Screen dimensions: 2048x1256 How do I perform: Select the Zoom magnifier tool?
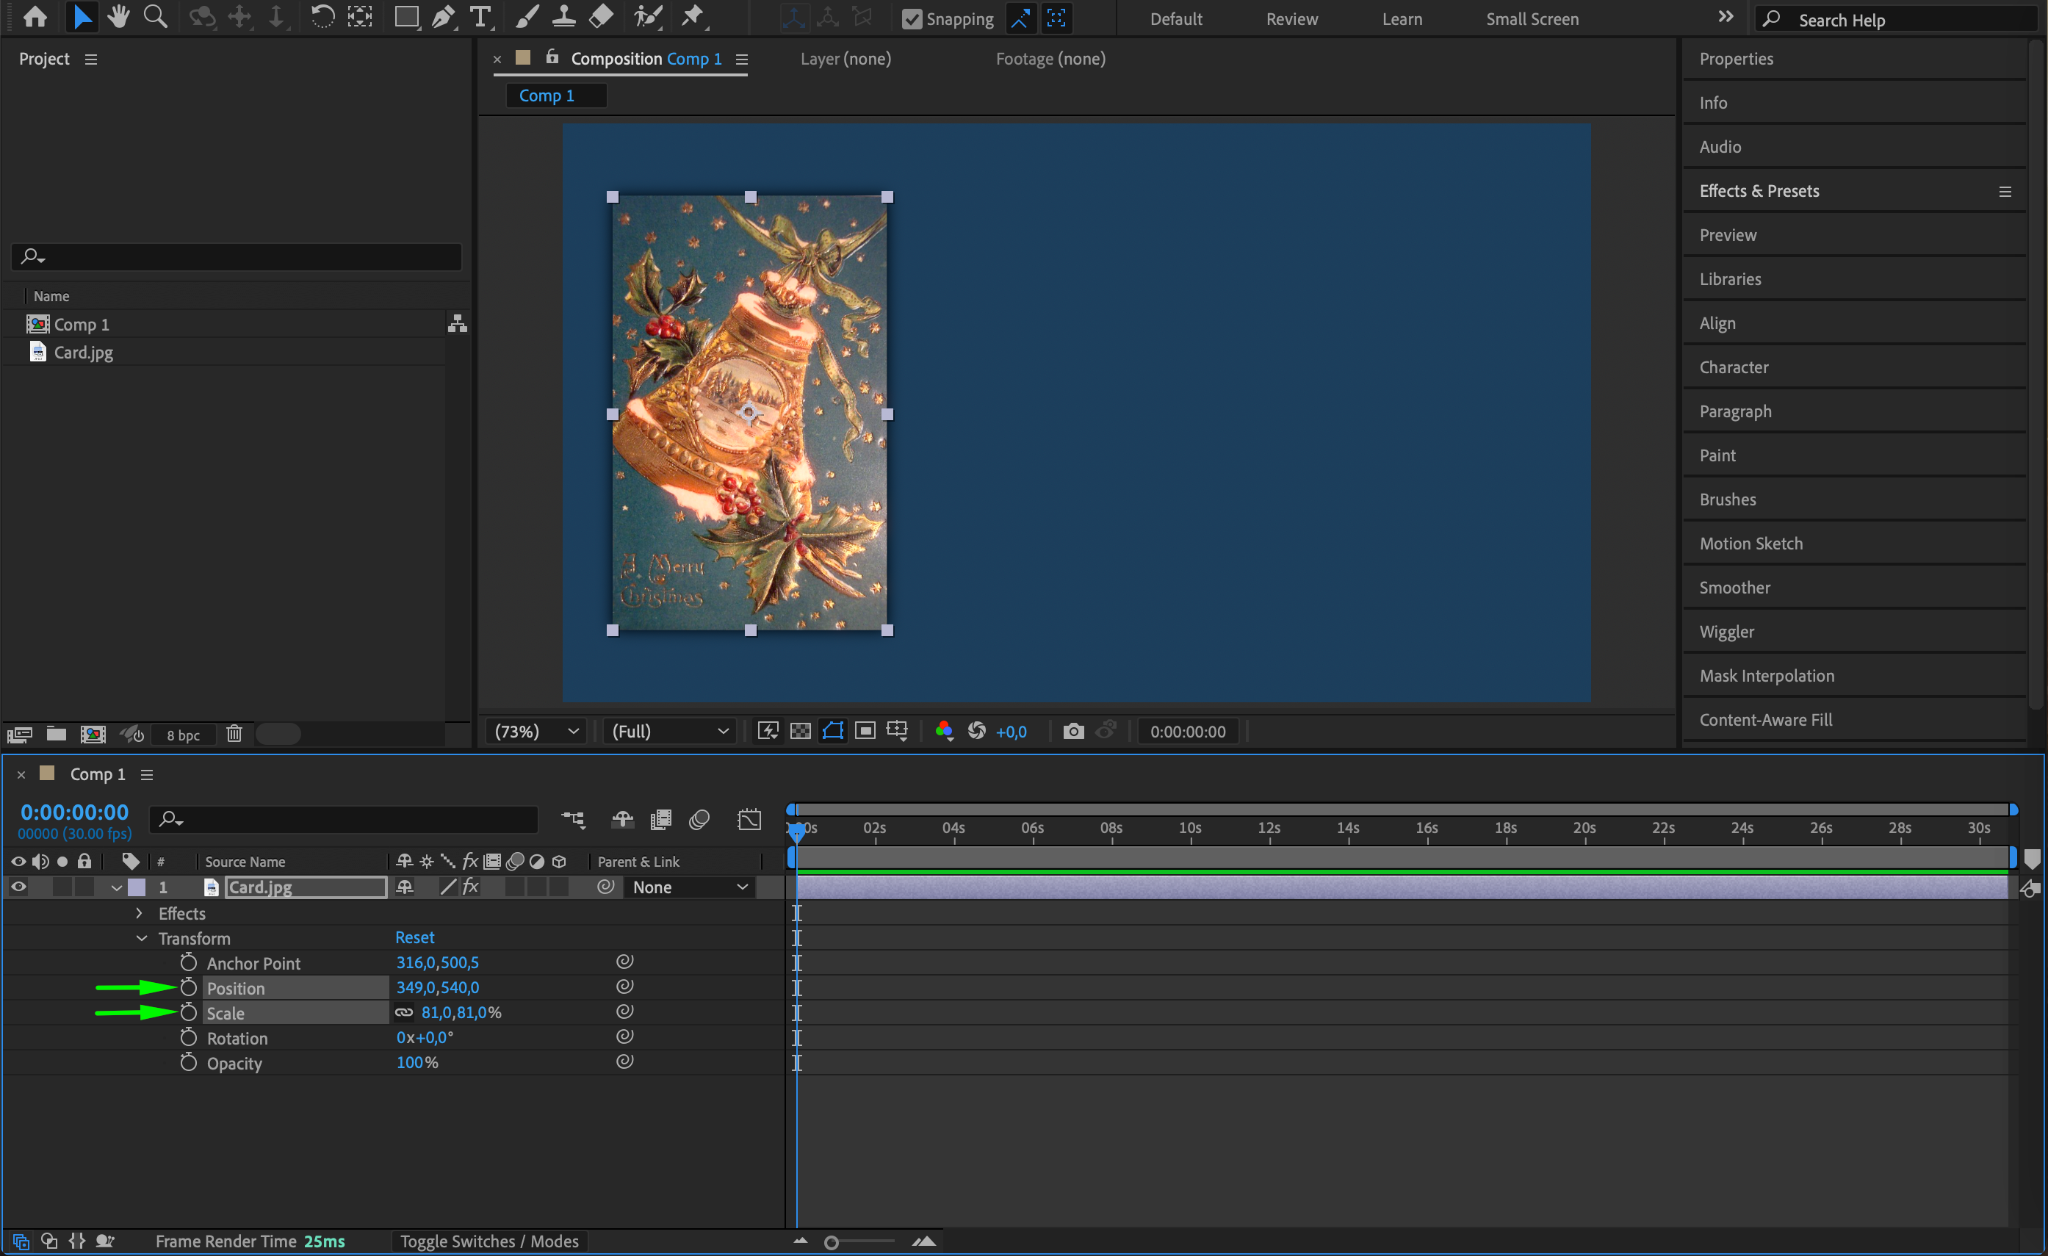click(155, 16)
